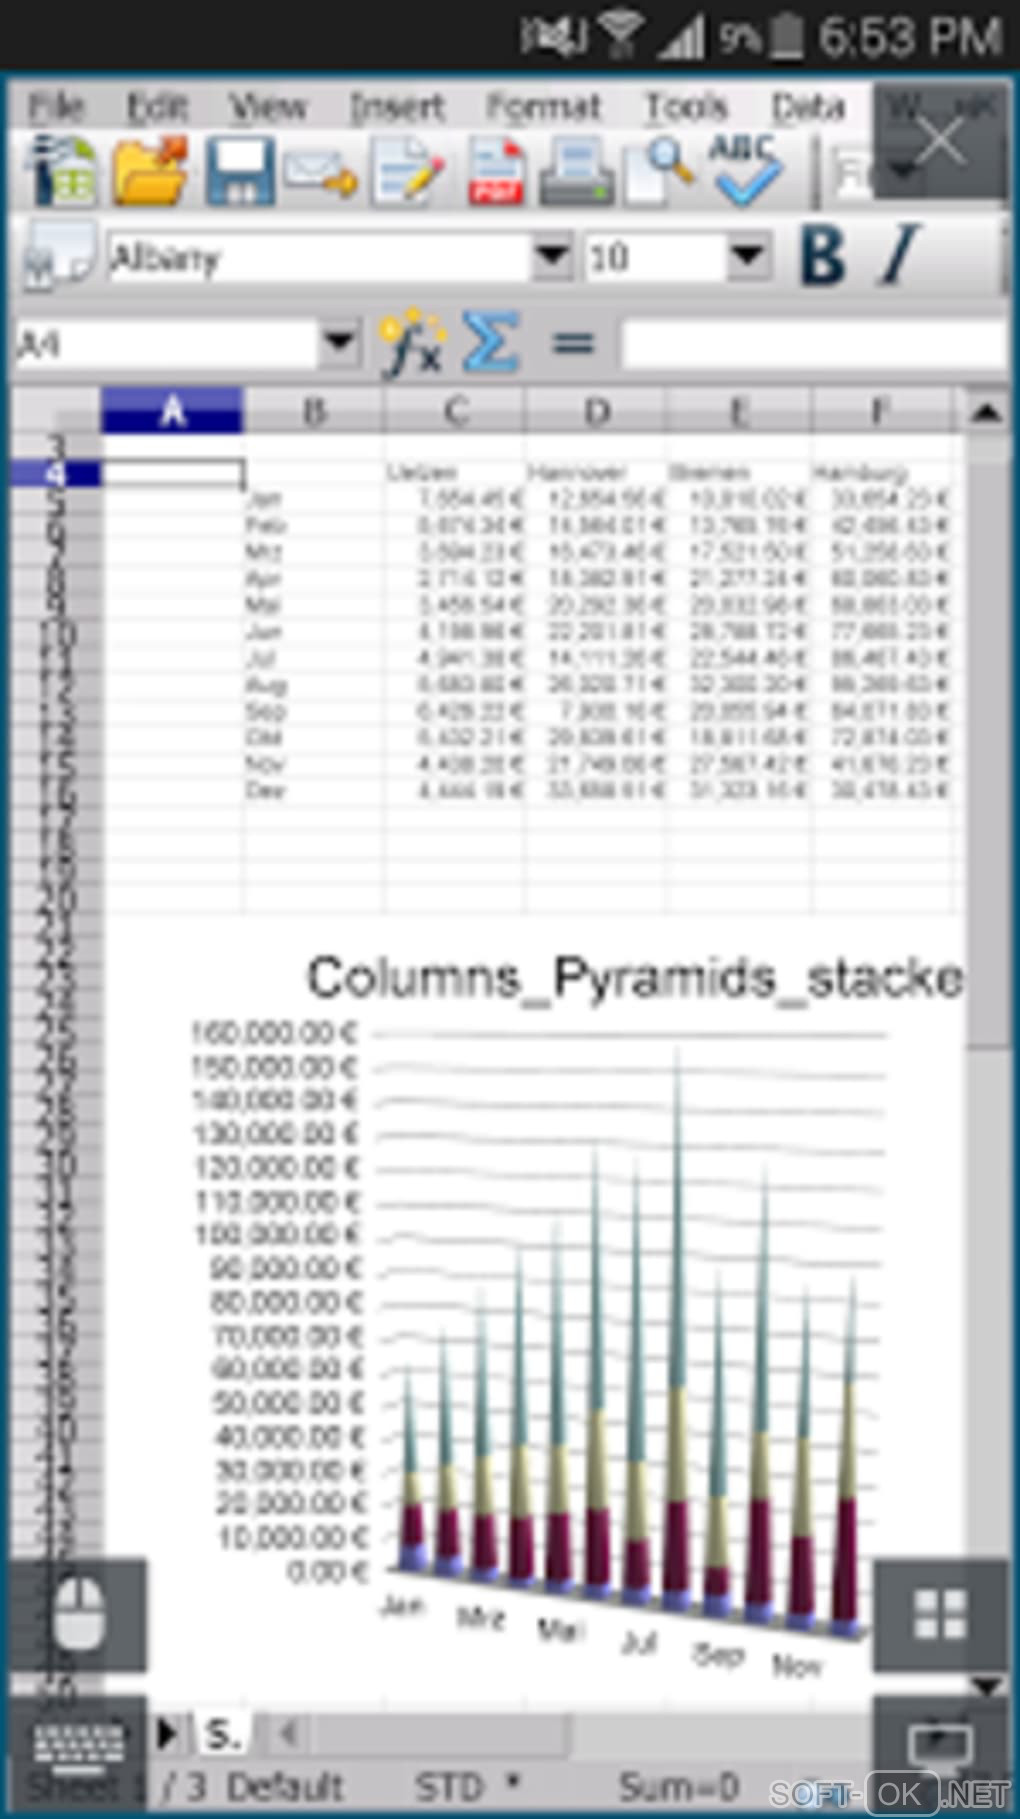Image resolution: width=1020 pixels, height=1819 pixels.
Task: Click the Sum sigma icon
Action: [492, 342]
